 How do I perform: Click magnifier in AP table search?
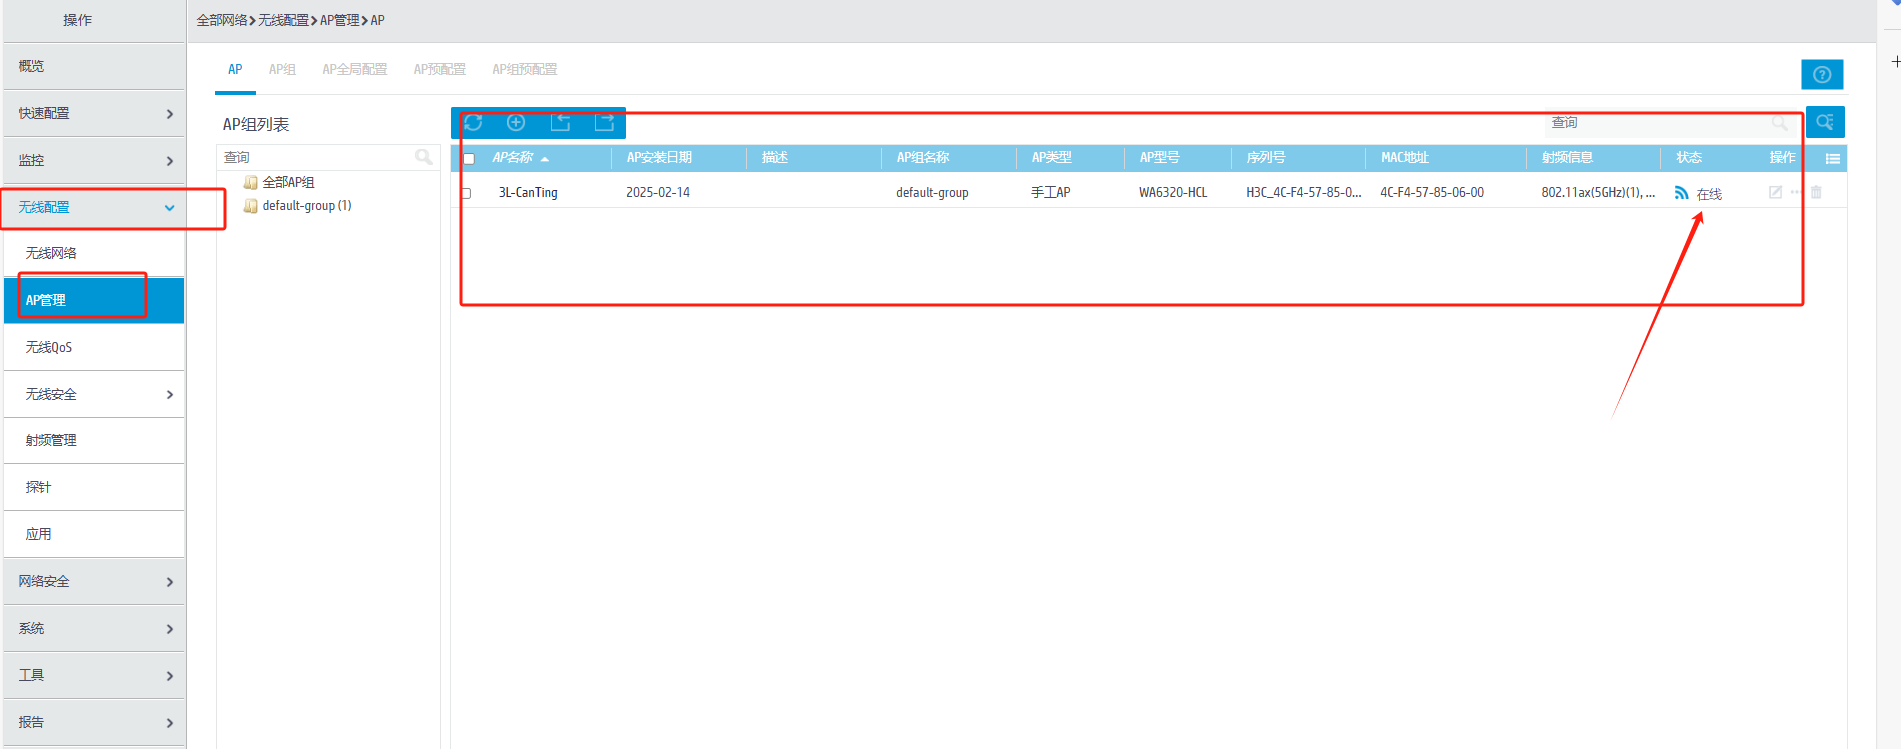[1779, 123]
